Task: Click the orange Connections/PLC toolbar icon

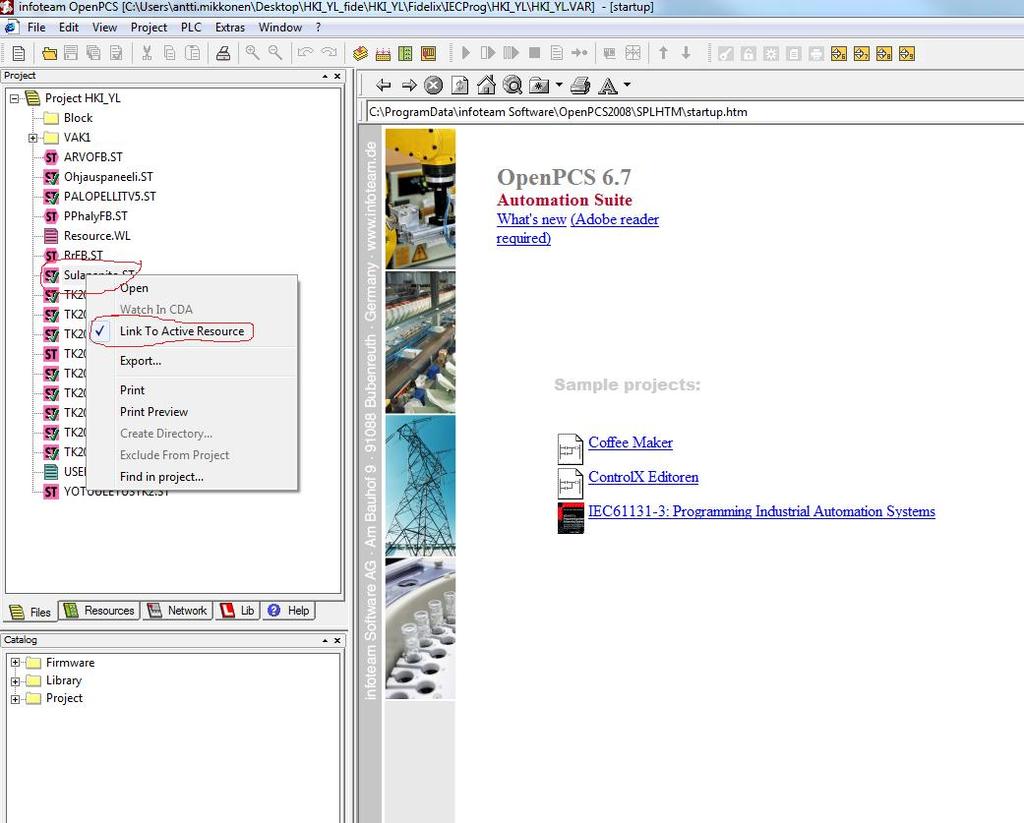Action: (428, 54)
